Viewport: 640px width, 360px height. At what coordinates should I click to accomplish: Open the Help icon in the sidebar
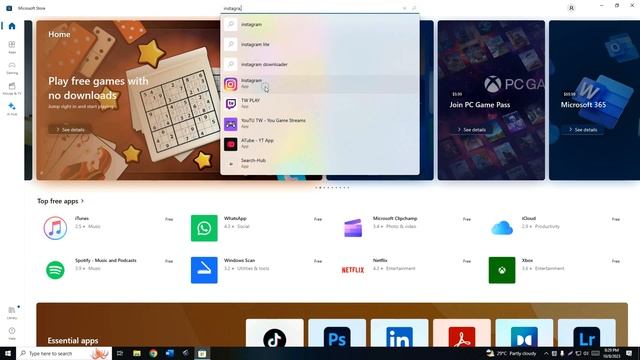[12, 333]
